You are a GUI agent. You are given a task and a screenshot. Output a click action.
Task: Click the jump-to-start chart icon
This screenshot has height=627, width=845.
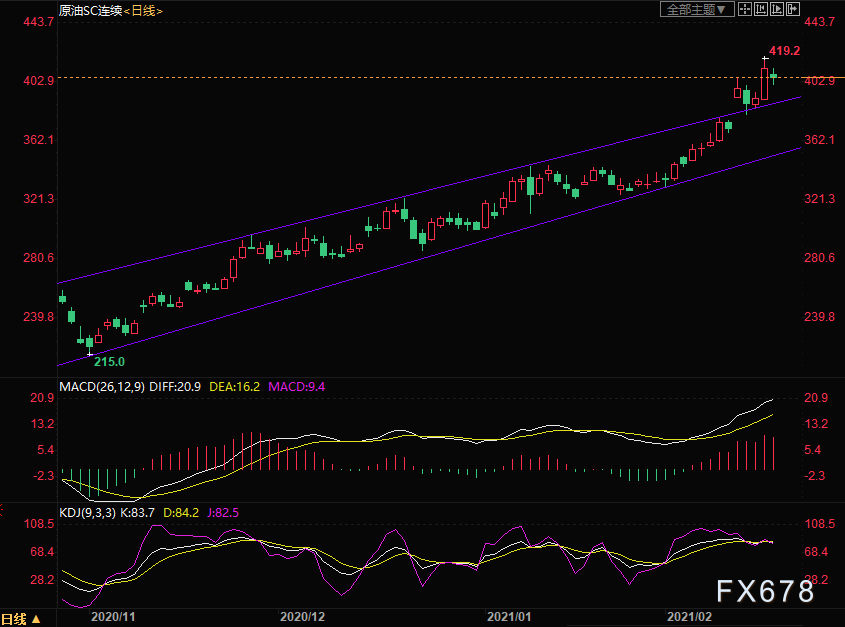762,9
